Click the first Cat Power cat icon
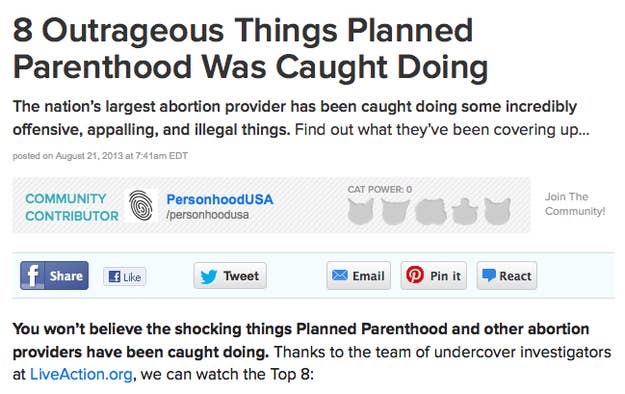Viewport: 625px width, 394px height. pyautogui.click(x=361, y=211)
